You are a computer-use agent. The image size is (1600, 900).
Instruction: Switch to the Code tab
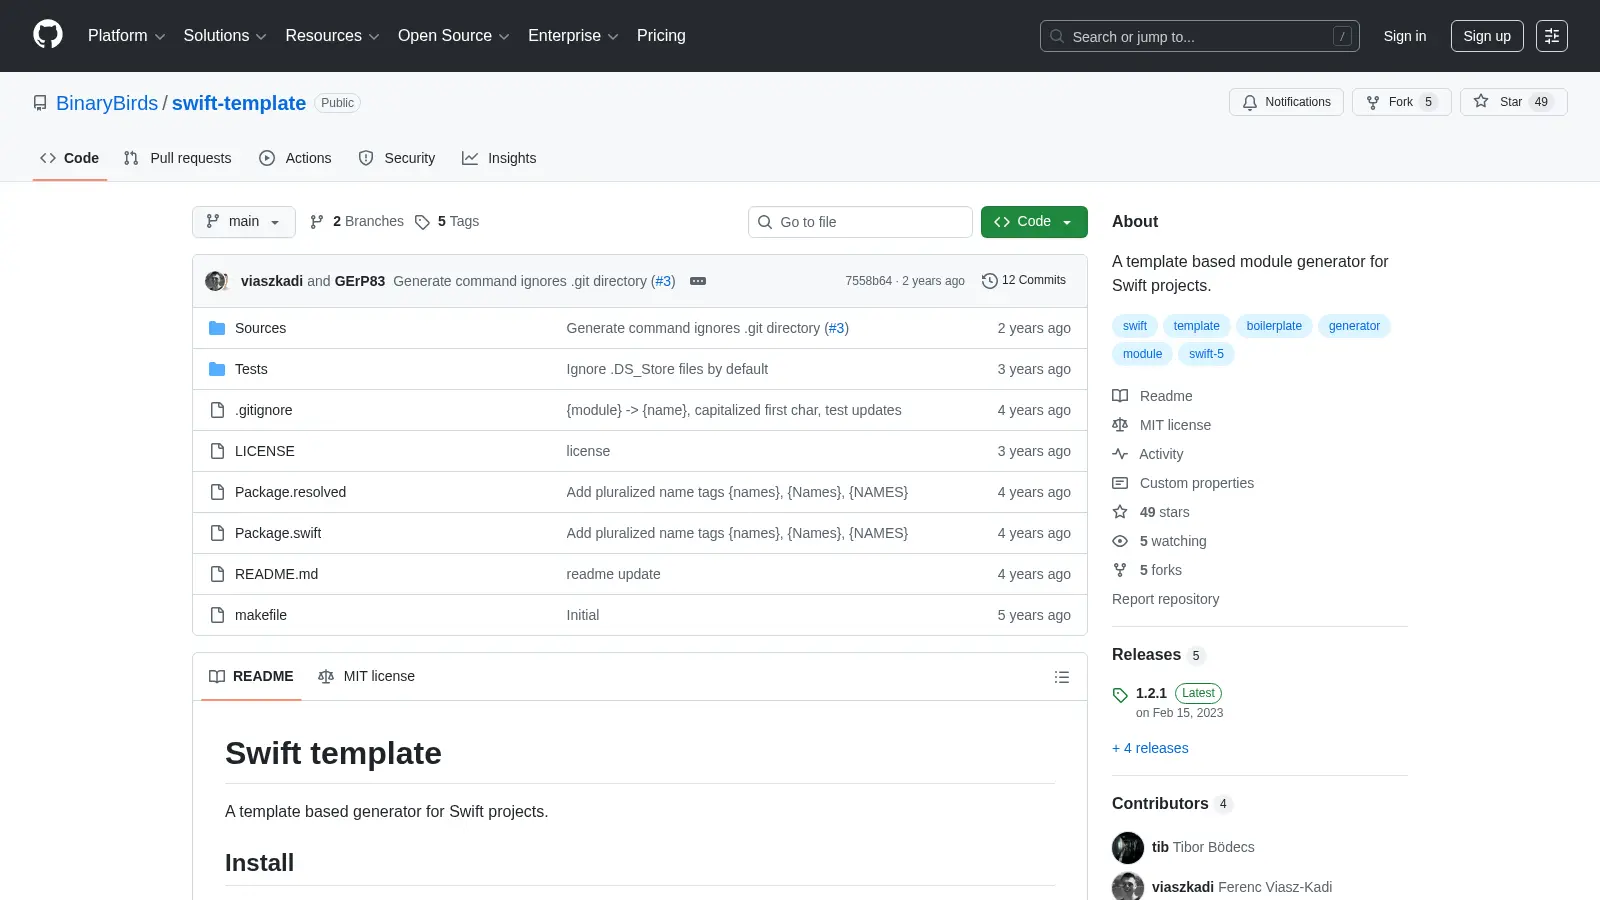click(x=70, y=158)
